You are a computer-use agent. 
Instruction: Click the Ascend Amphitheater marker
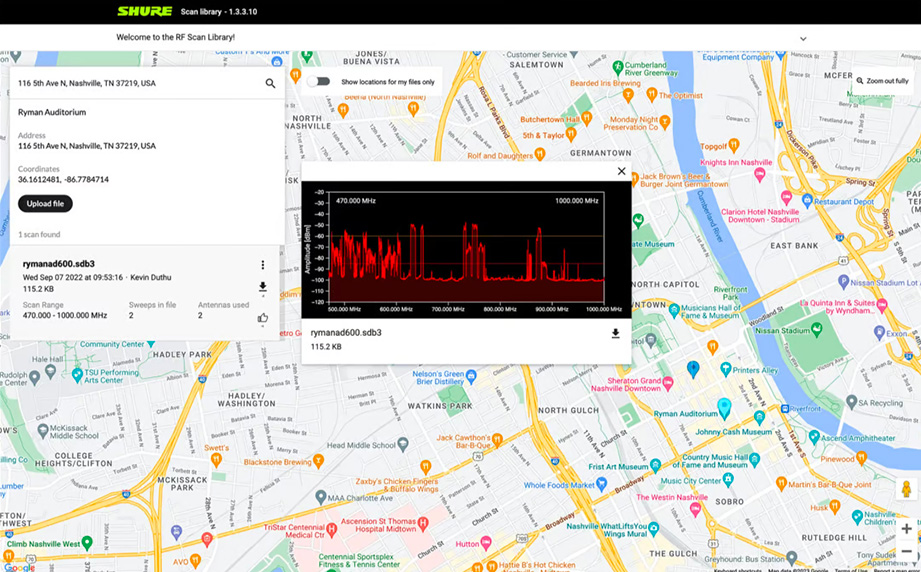click(814, 438)
